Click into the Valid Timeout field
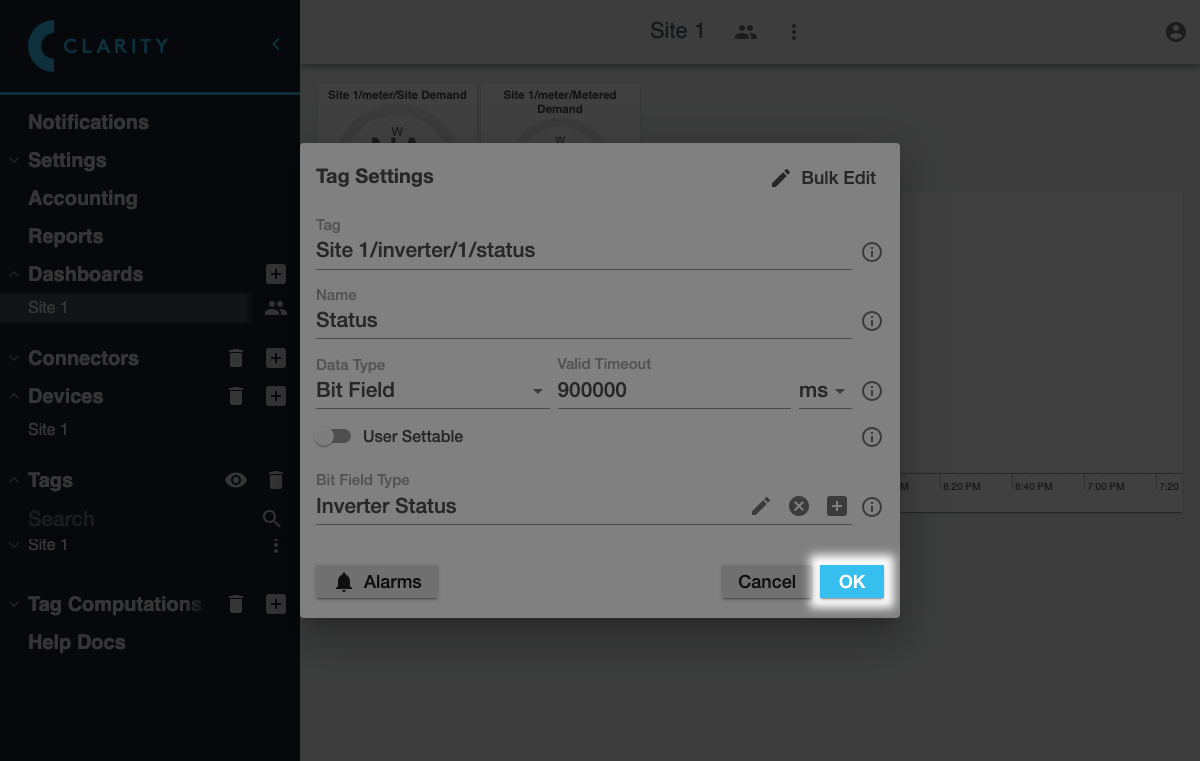The height and width of the screenshot is (761, 1200). pos(672,391)
